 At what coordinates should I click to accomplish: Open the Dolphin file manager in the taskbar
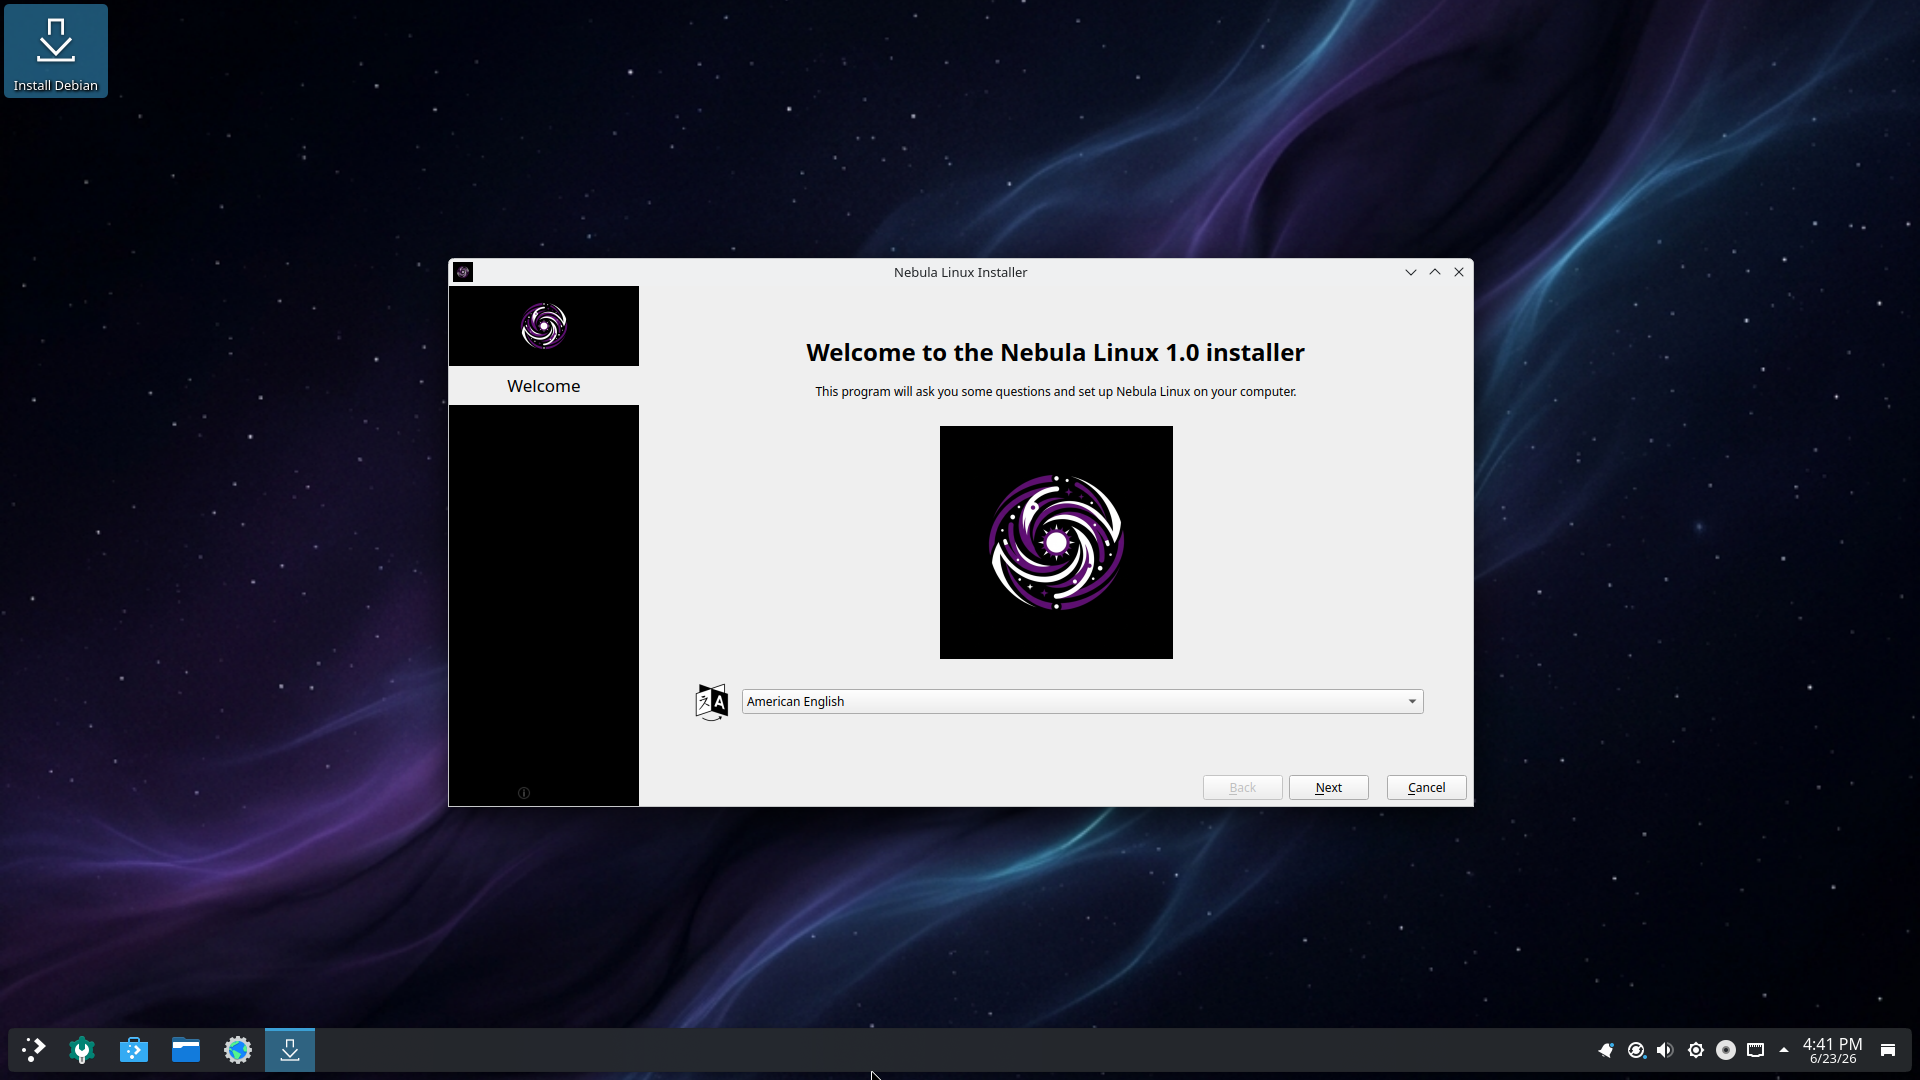[x=186, y=1050]
